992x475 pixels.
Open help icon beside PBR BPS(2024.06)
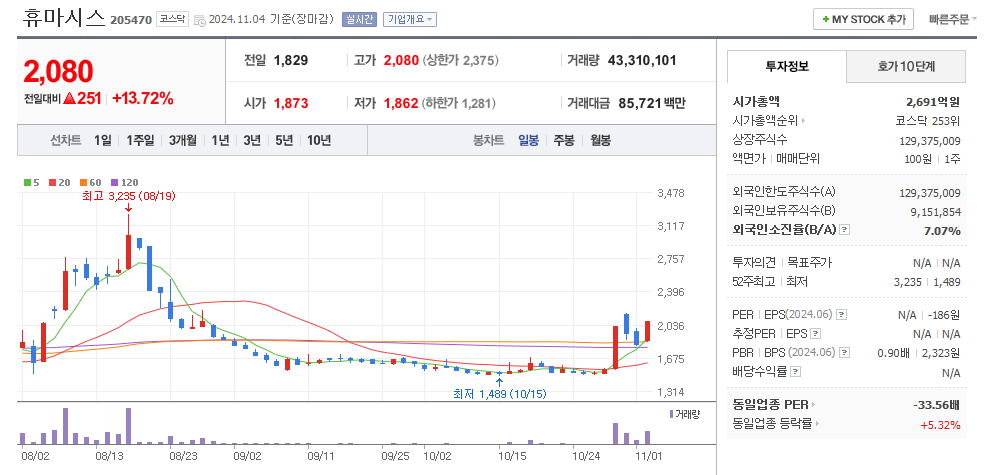844,352
